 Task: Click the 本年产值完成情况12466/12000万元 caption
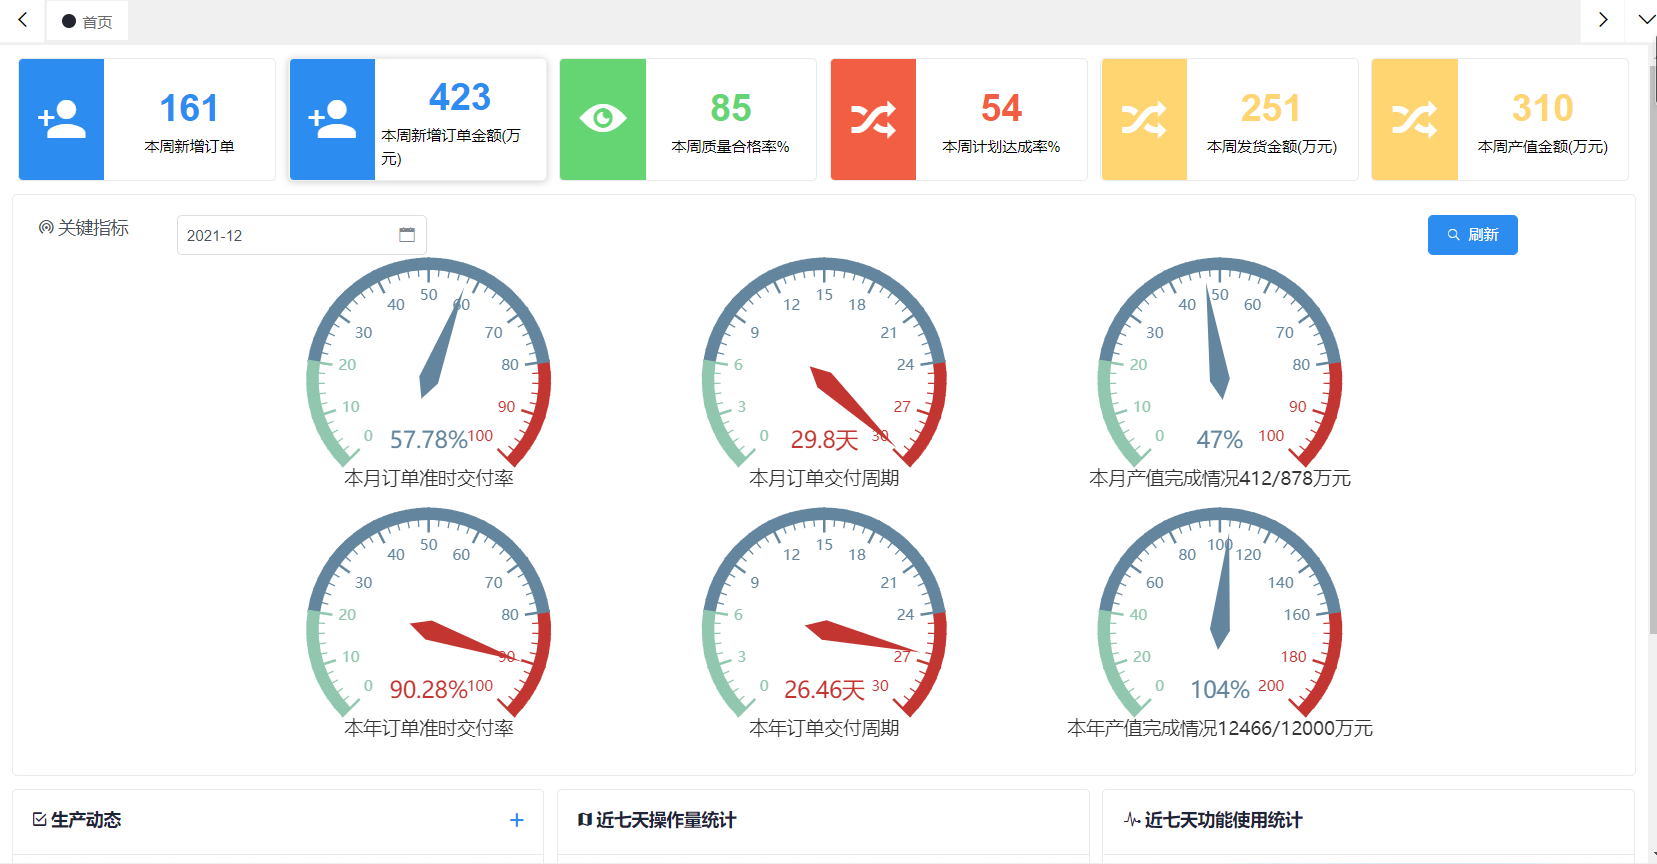pos(1220,729)
